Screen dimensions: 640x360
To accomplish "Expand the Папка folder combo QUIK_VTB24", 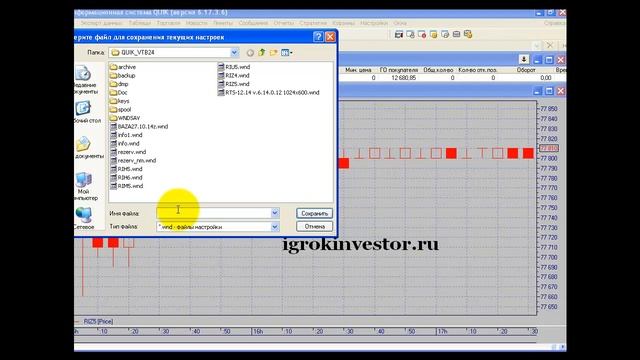I will [x=234, y=52].
